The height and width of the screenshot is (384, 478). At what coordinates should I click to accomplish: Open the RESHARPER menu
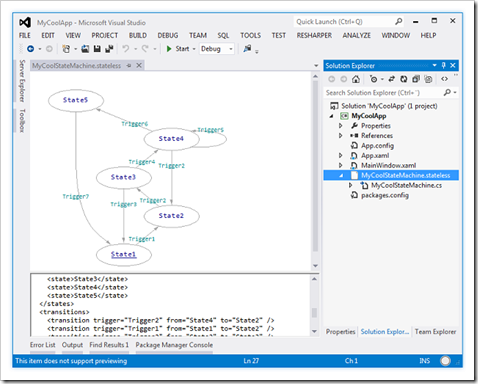click(314, 35)
